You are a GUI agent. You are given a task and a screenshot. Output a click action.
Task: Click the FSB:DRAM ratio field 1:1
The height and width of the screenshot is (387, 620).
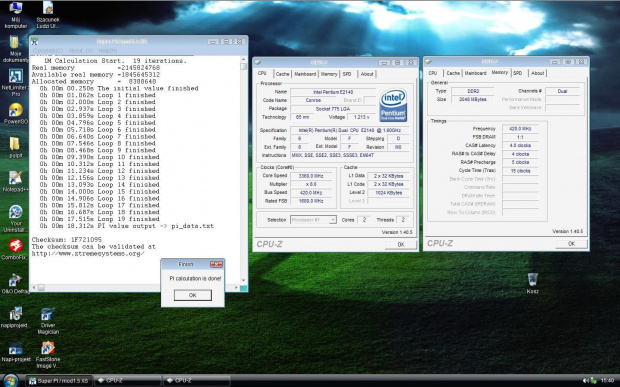[x=520, y=137]
